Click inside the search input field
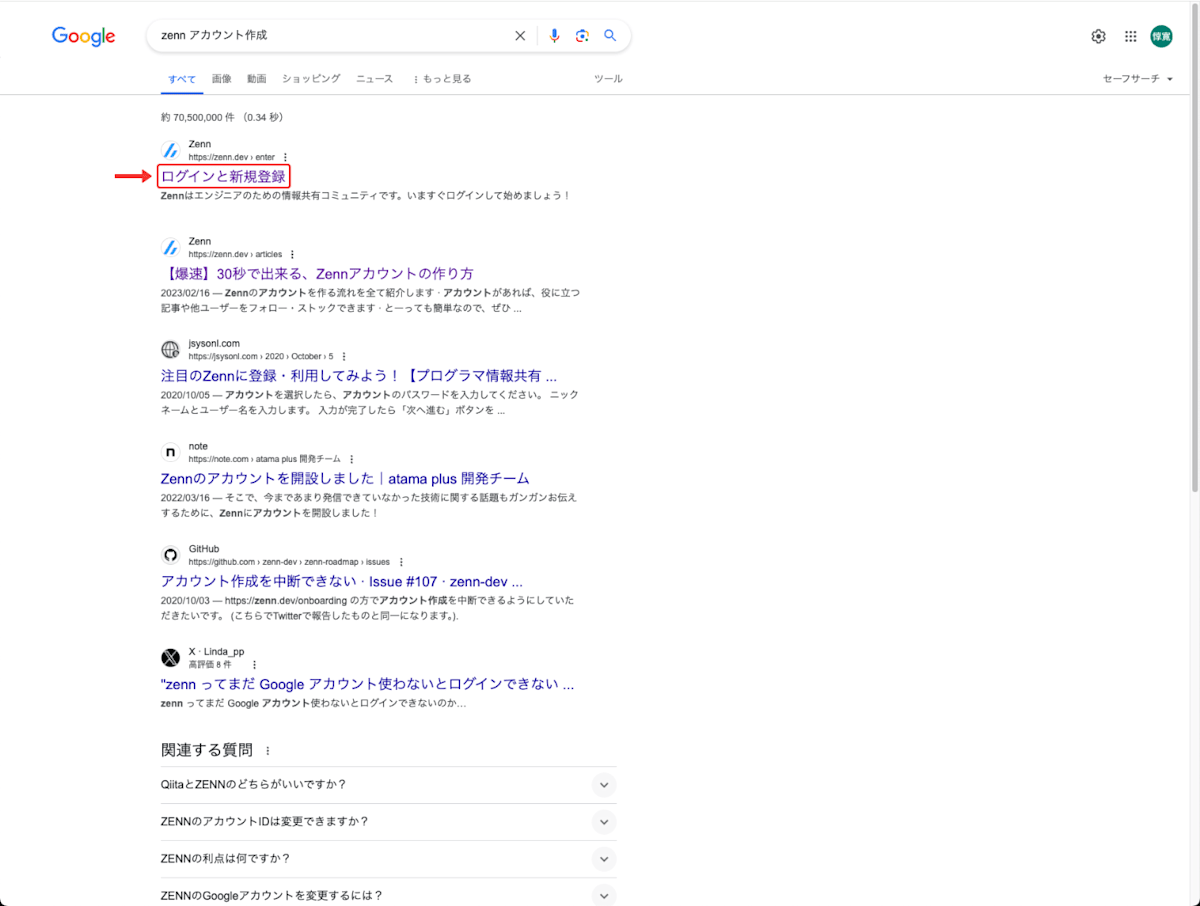 (330, 35)
